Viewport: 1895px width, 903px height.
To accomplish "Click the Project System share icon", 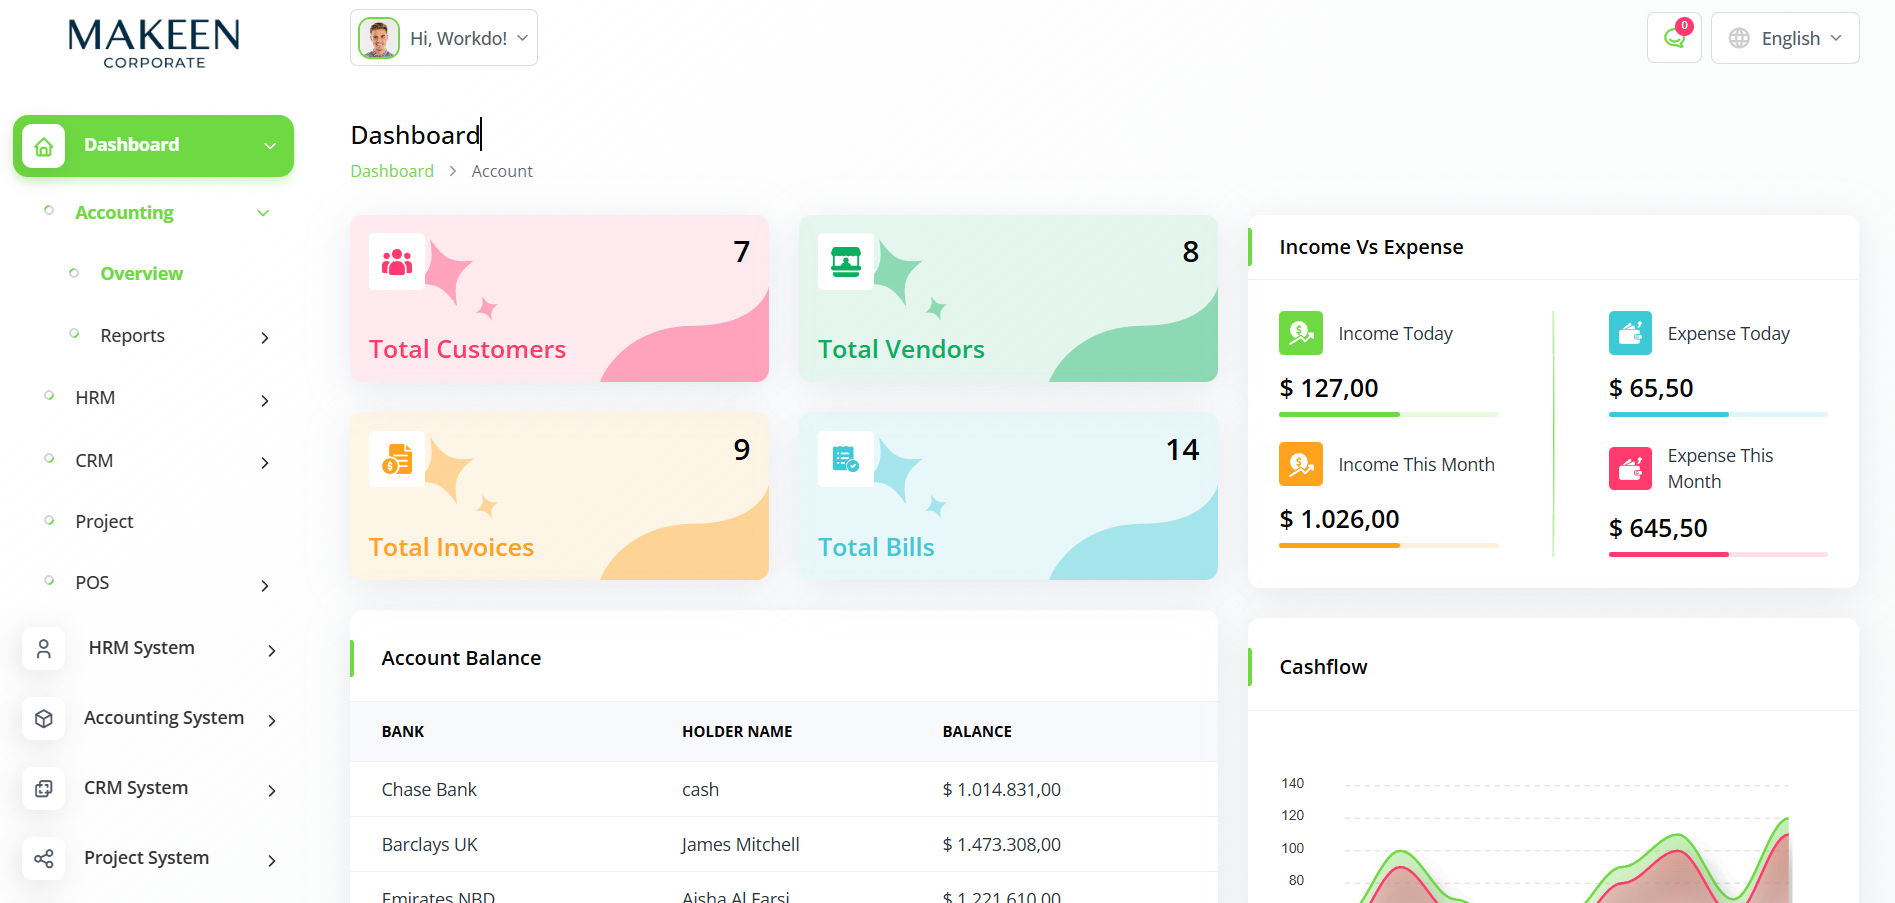I will (x=44, y=859).
